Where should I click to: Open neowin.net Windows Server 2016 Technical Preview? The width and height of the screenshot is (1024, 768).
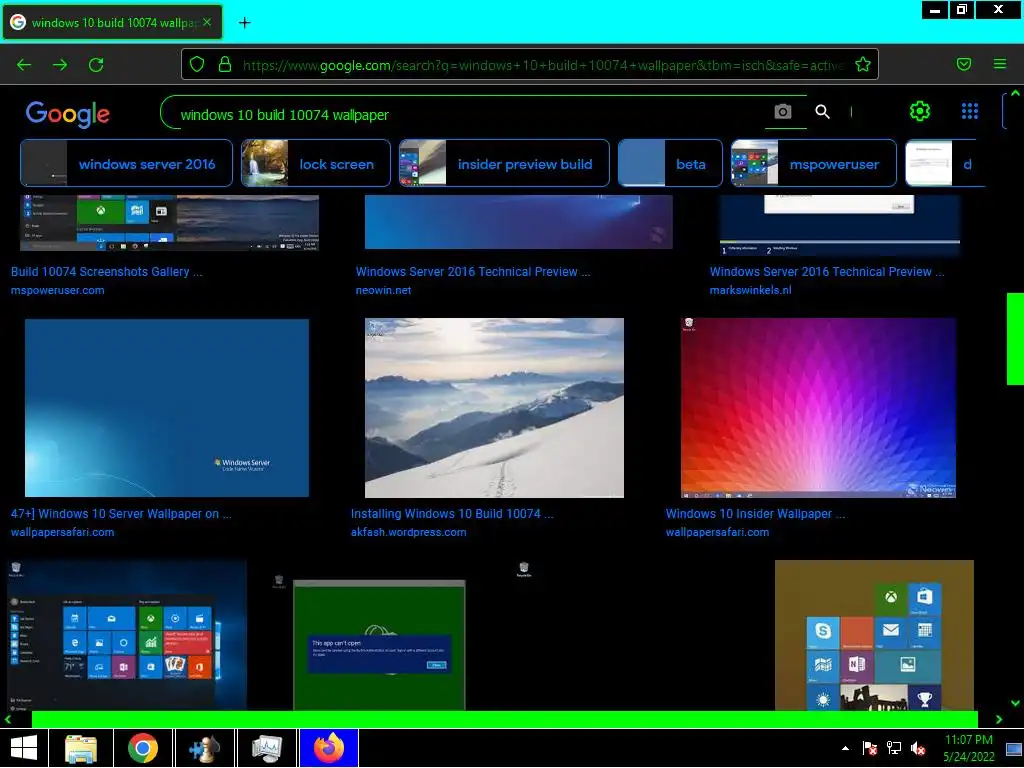tap(473, 272)
